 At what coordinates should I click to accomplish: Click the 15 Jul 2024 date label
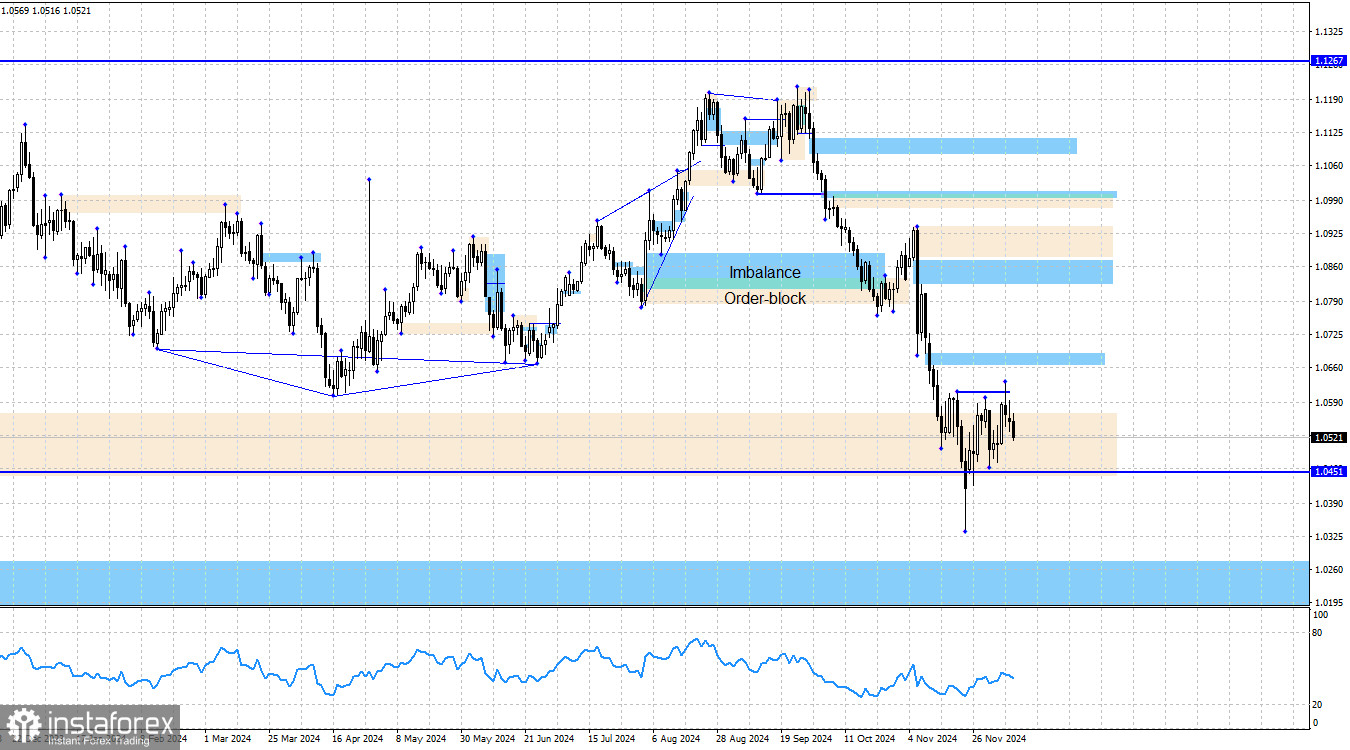click(x=613, y=739)
